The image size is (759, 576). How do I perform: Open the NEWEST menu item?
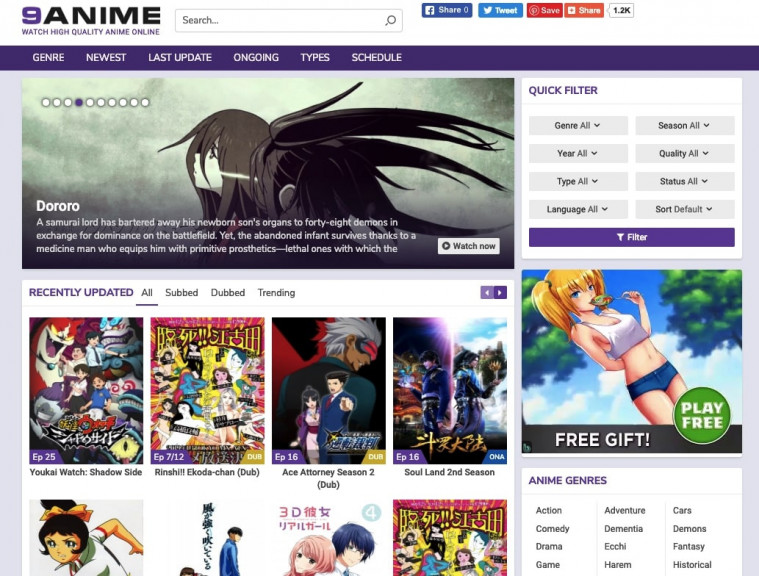point(106,58)
